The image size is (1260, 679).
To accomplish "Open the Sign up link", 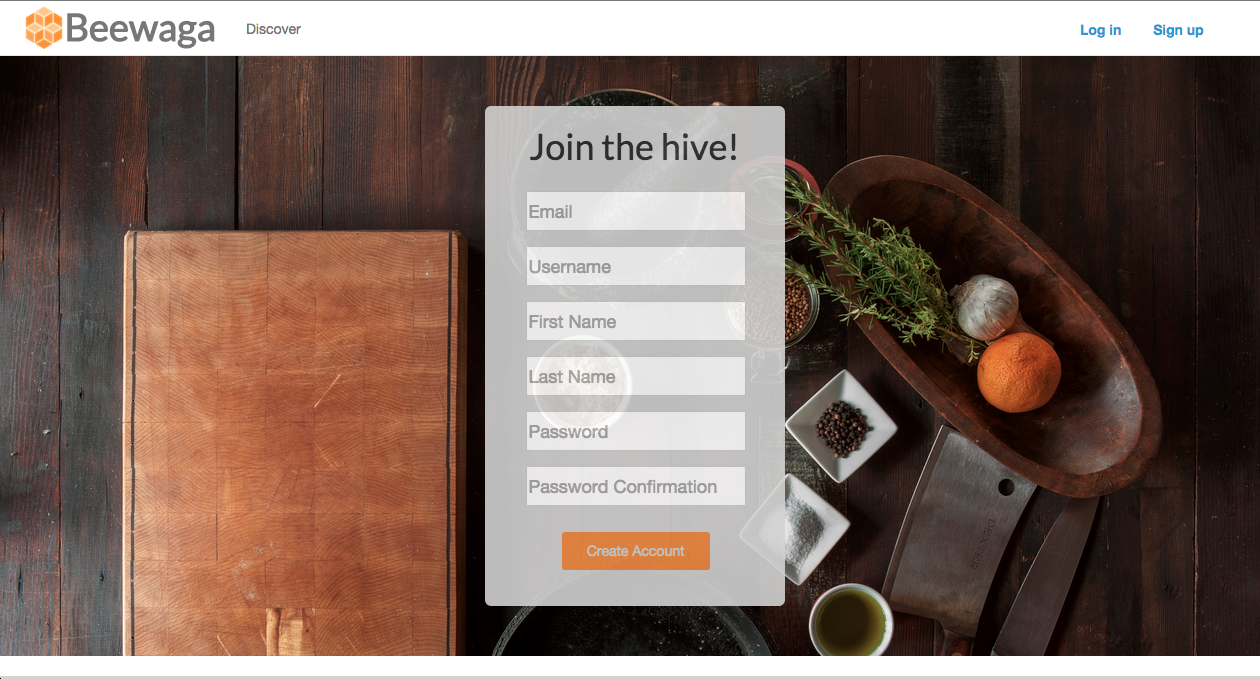I will coord(1178,30).
